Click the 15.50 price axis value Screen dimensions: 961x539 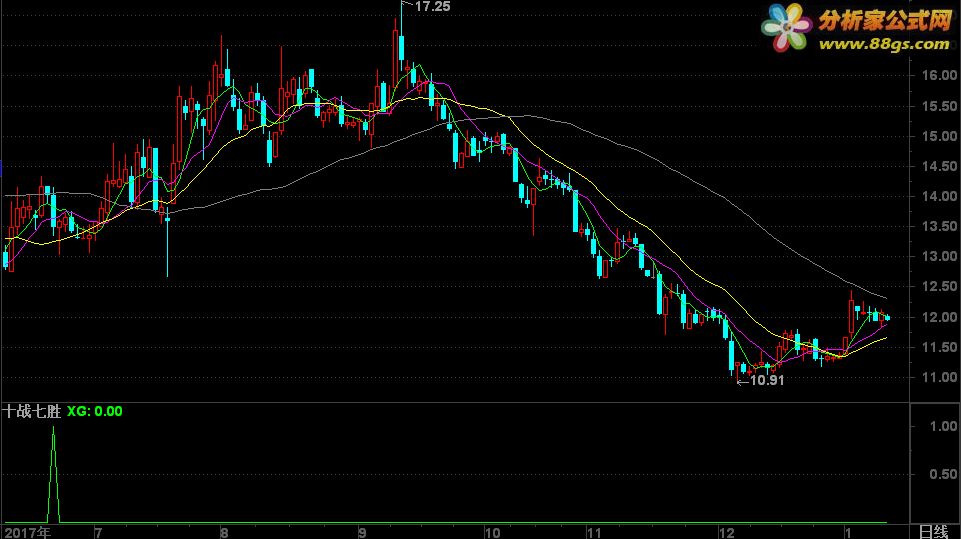(940, 106)
